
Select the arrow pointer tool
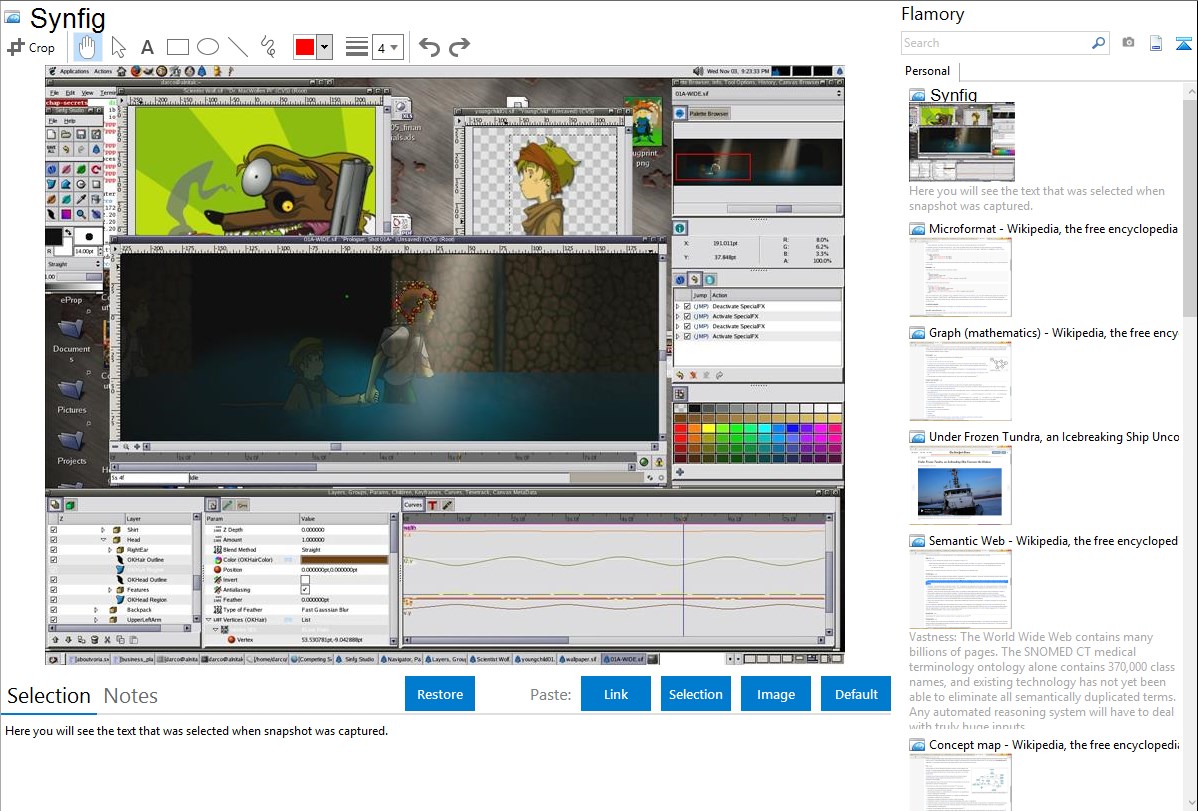[118, 47]
